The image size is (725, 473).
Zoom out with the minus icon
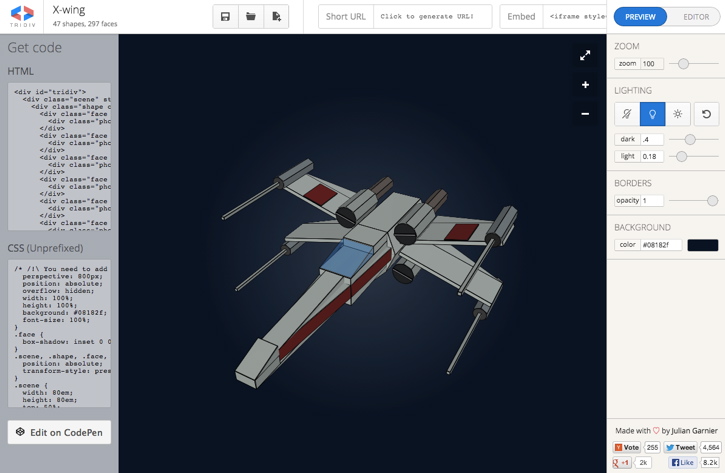[x=585, y=114]
